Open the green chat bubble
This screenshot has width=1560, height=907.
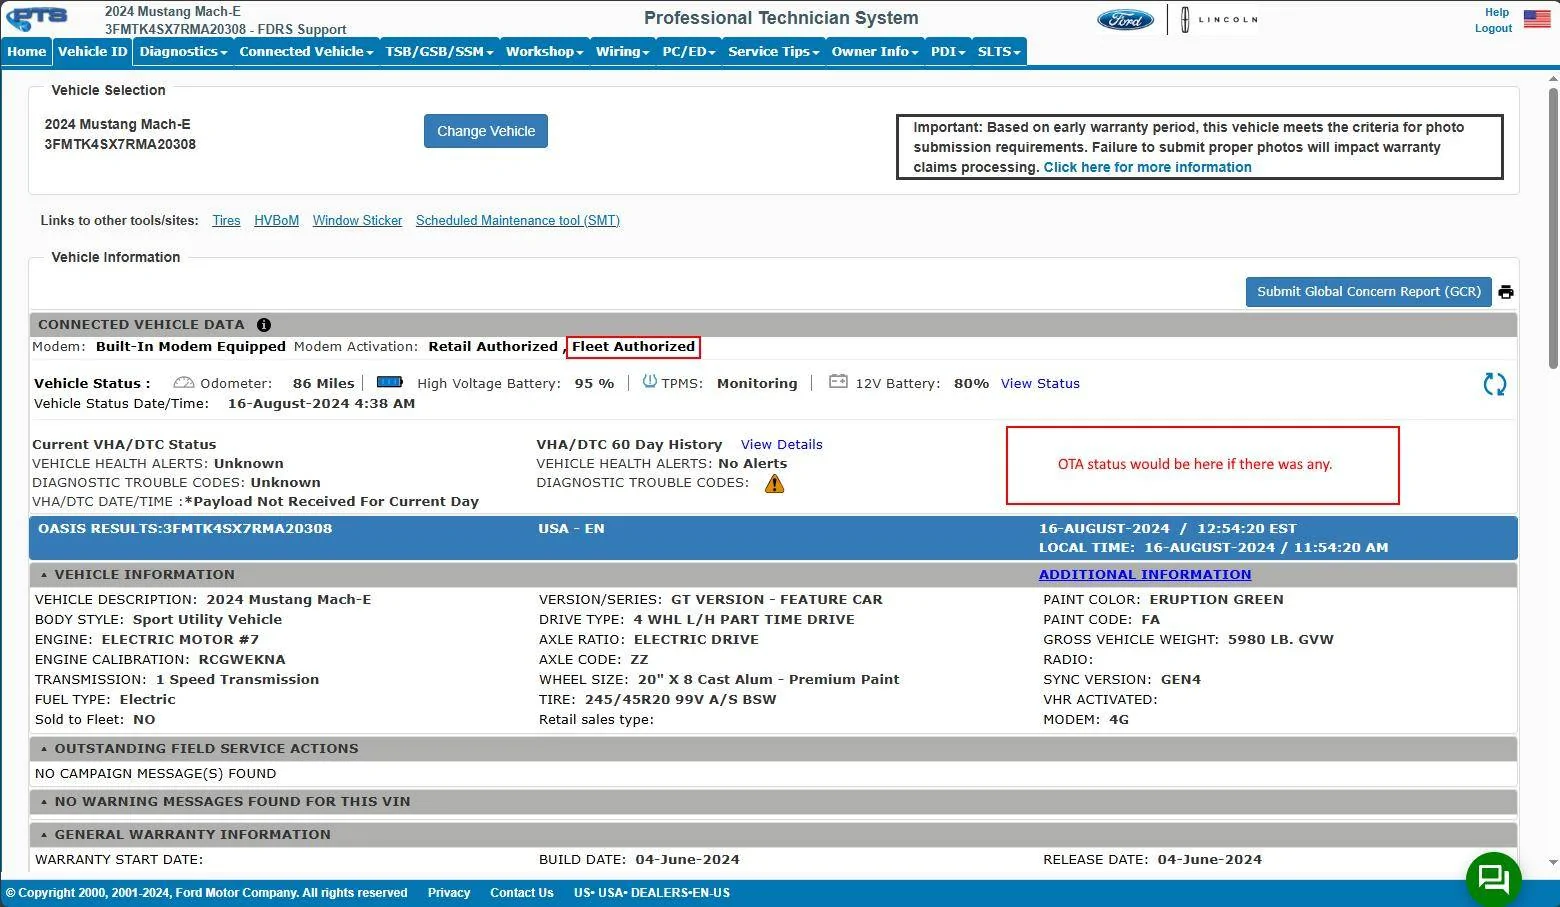1494,879
